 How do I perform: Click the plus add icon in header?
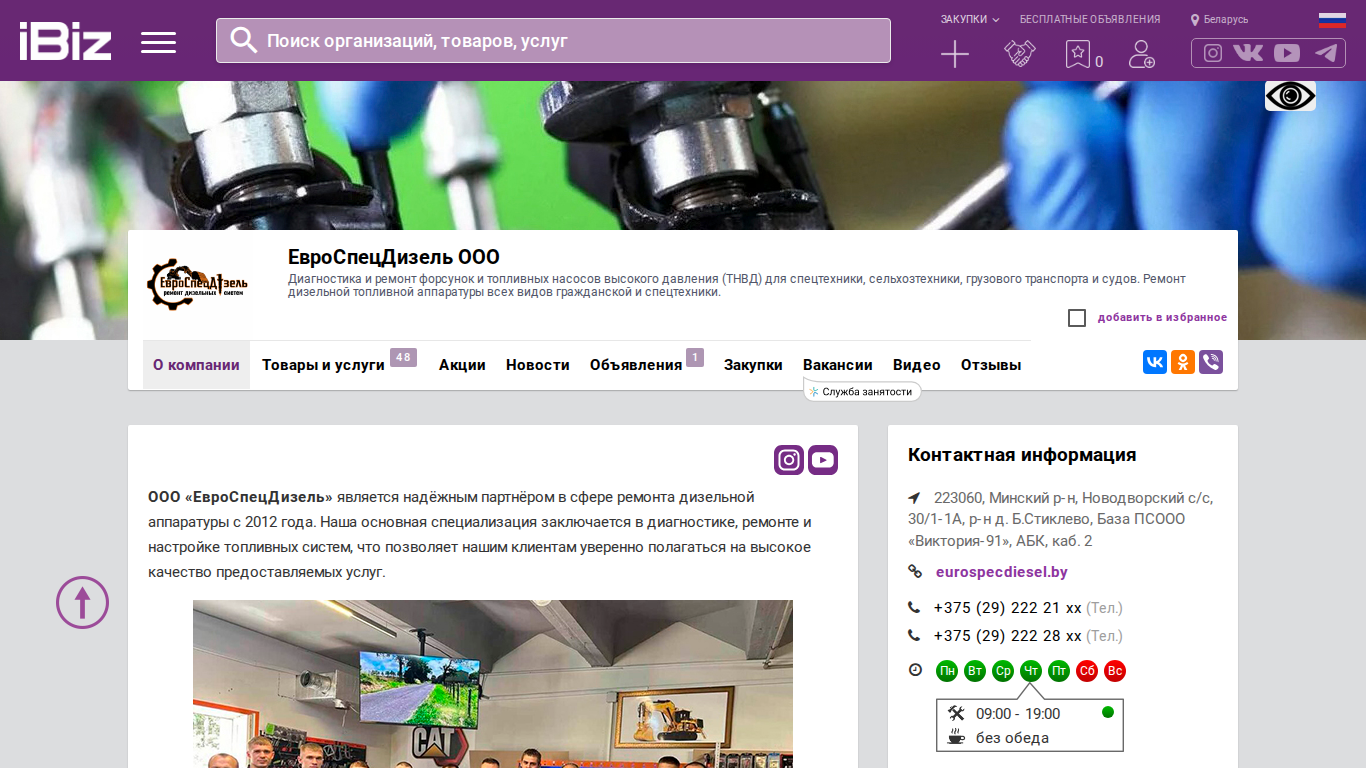tap(955, 54)
